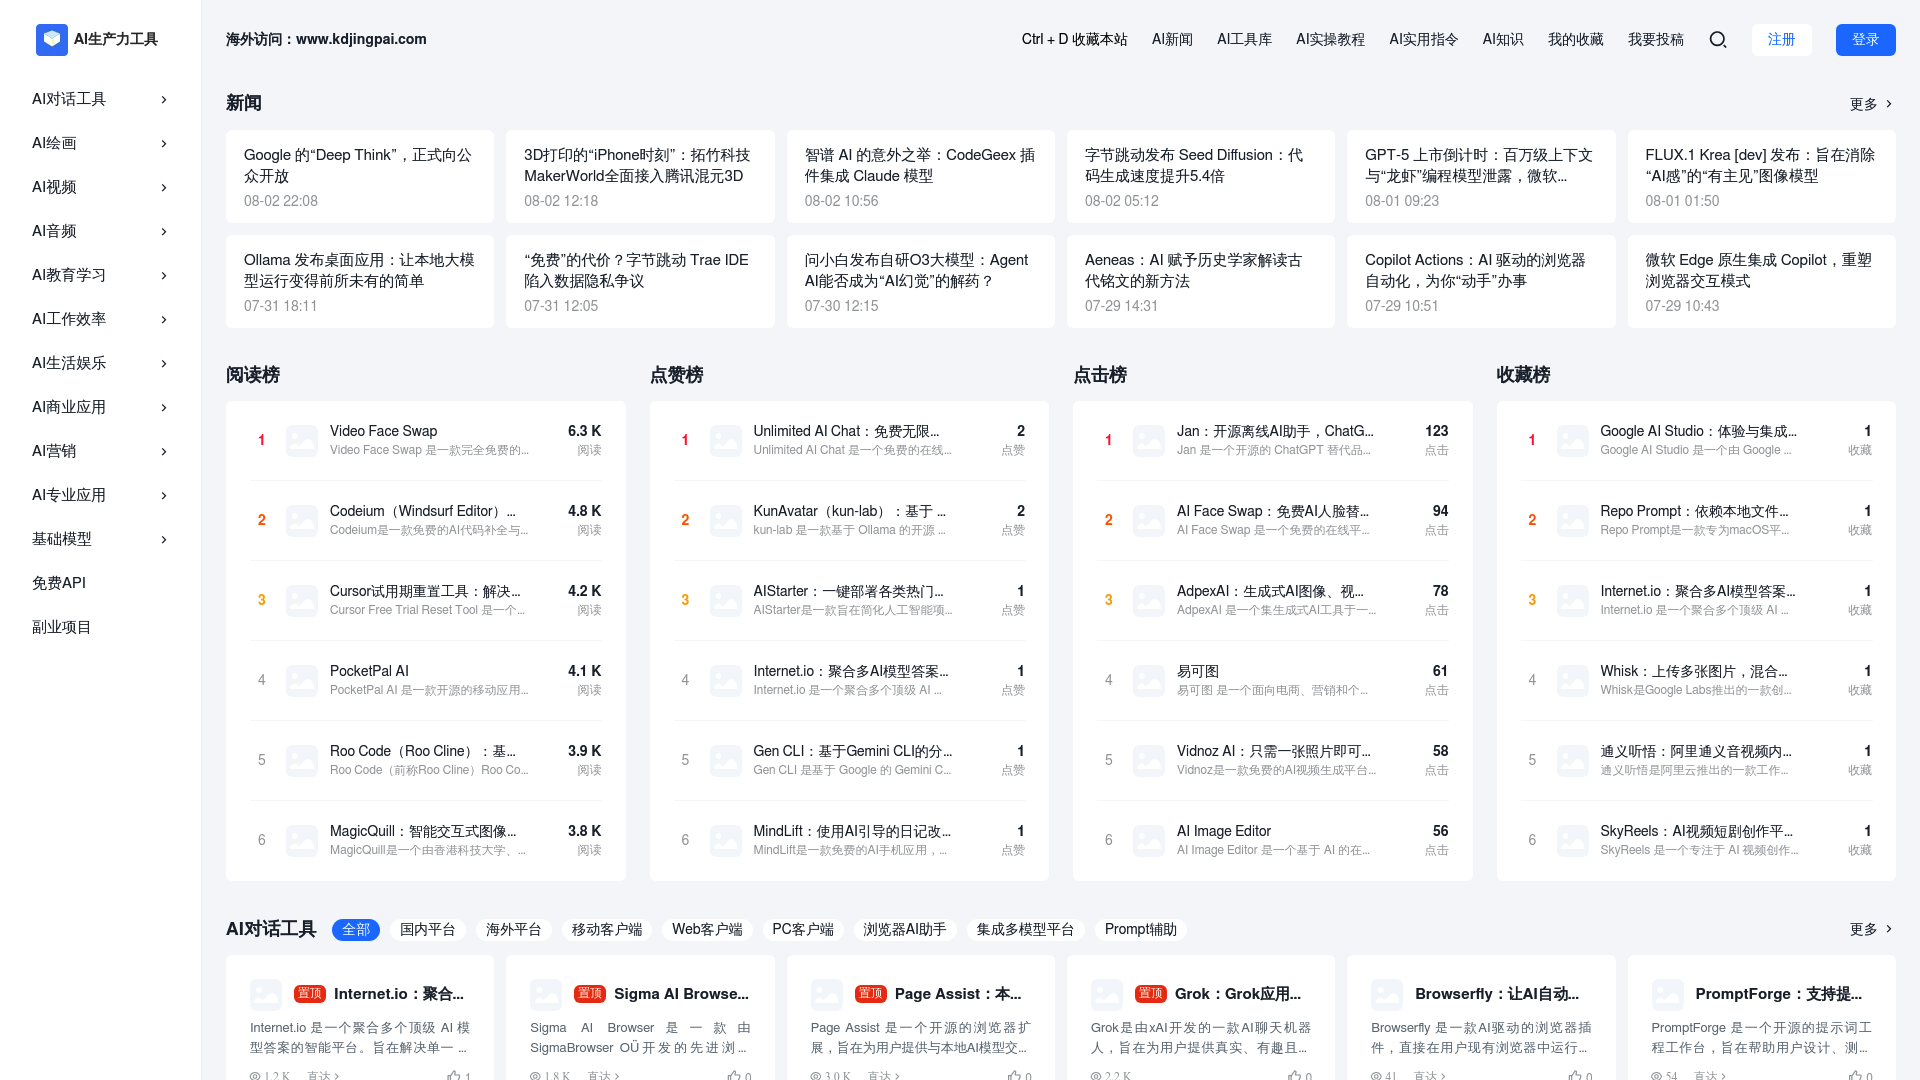Open news Google 的 Deep Think article

pos(360,176)
